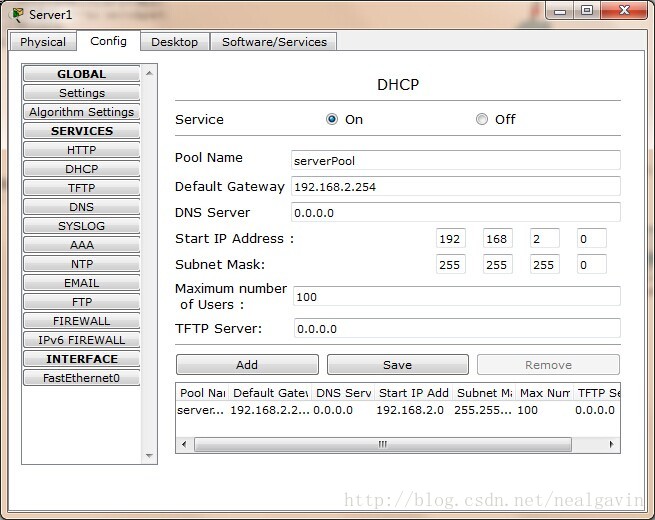
Task: Open Algorithm Settings
Action: 81,112
